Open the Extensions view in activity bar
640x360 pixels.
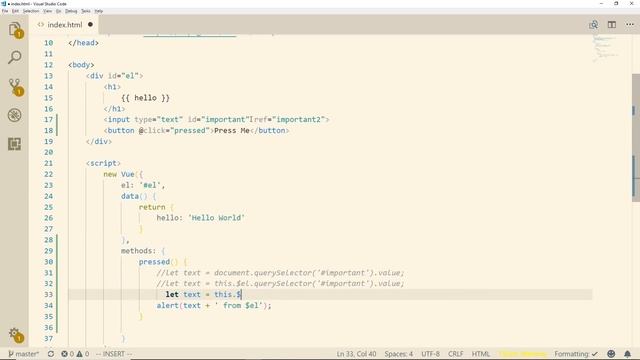point(15,144)
